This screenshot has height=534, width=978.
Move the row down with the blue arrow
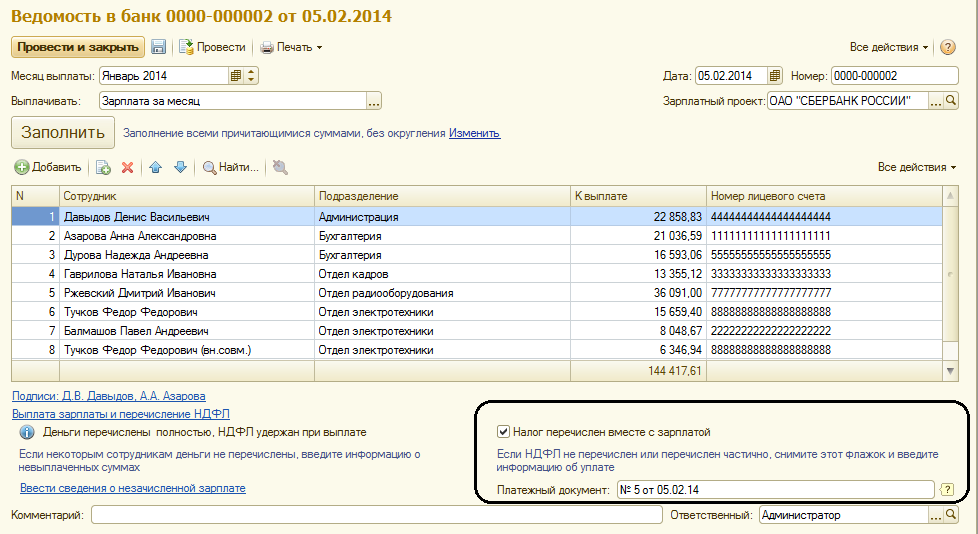click(x=180, y=167)
